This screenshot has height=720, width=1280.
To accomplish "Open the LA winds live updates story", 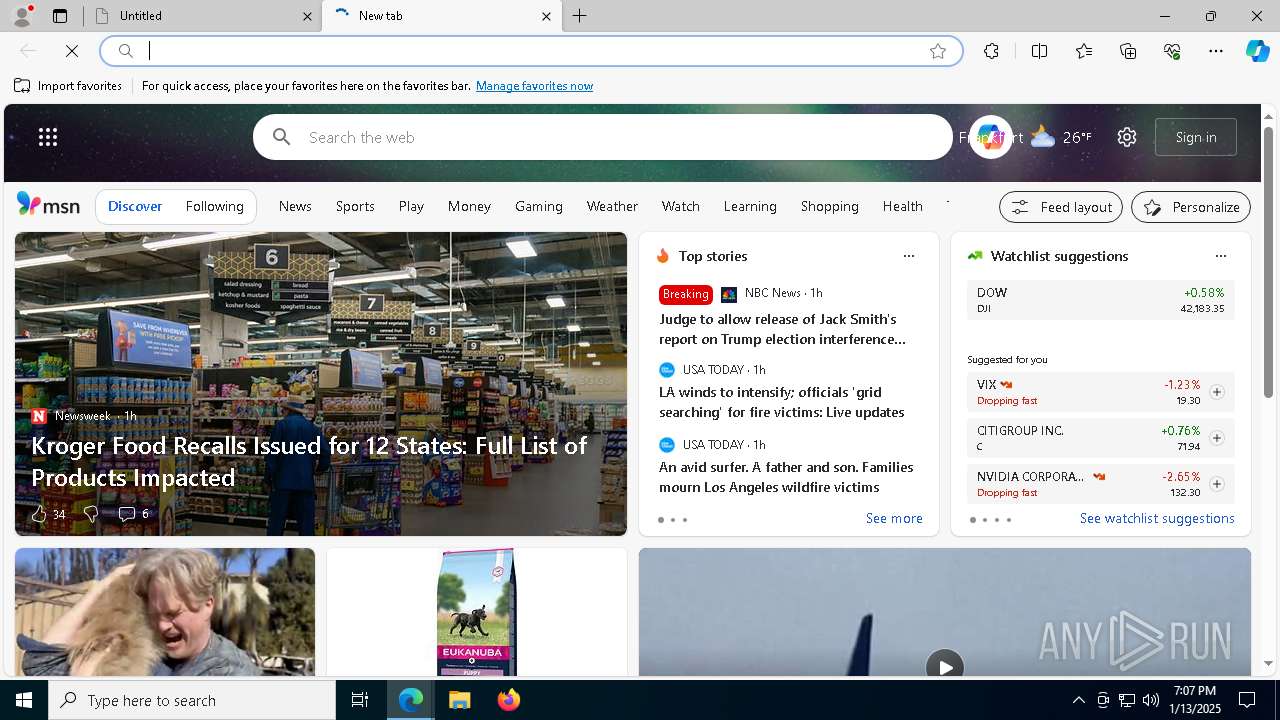I will (x=782, y=402).
